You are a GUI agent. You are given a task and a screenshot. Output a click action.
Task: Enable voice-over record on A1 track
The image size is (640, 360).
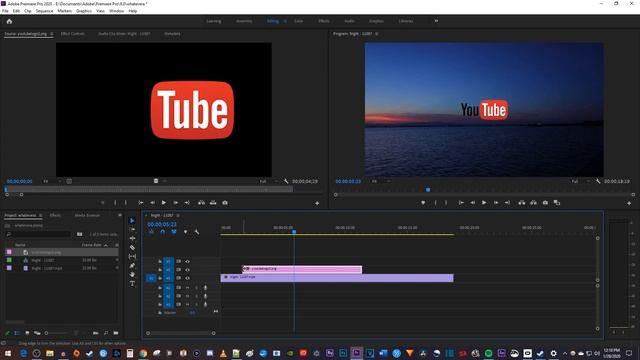[x=205, y=288]
